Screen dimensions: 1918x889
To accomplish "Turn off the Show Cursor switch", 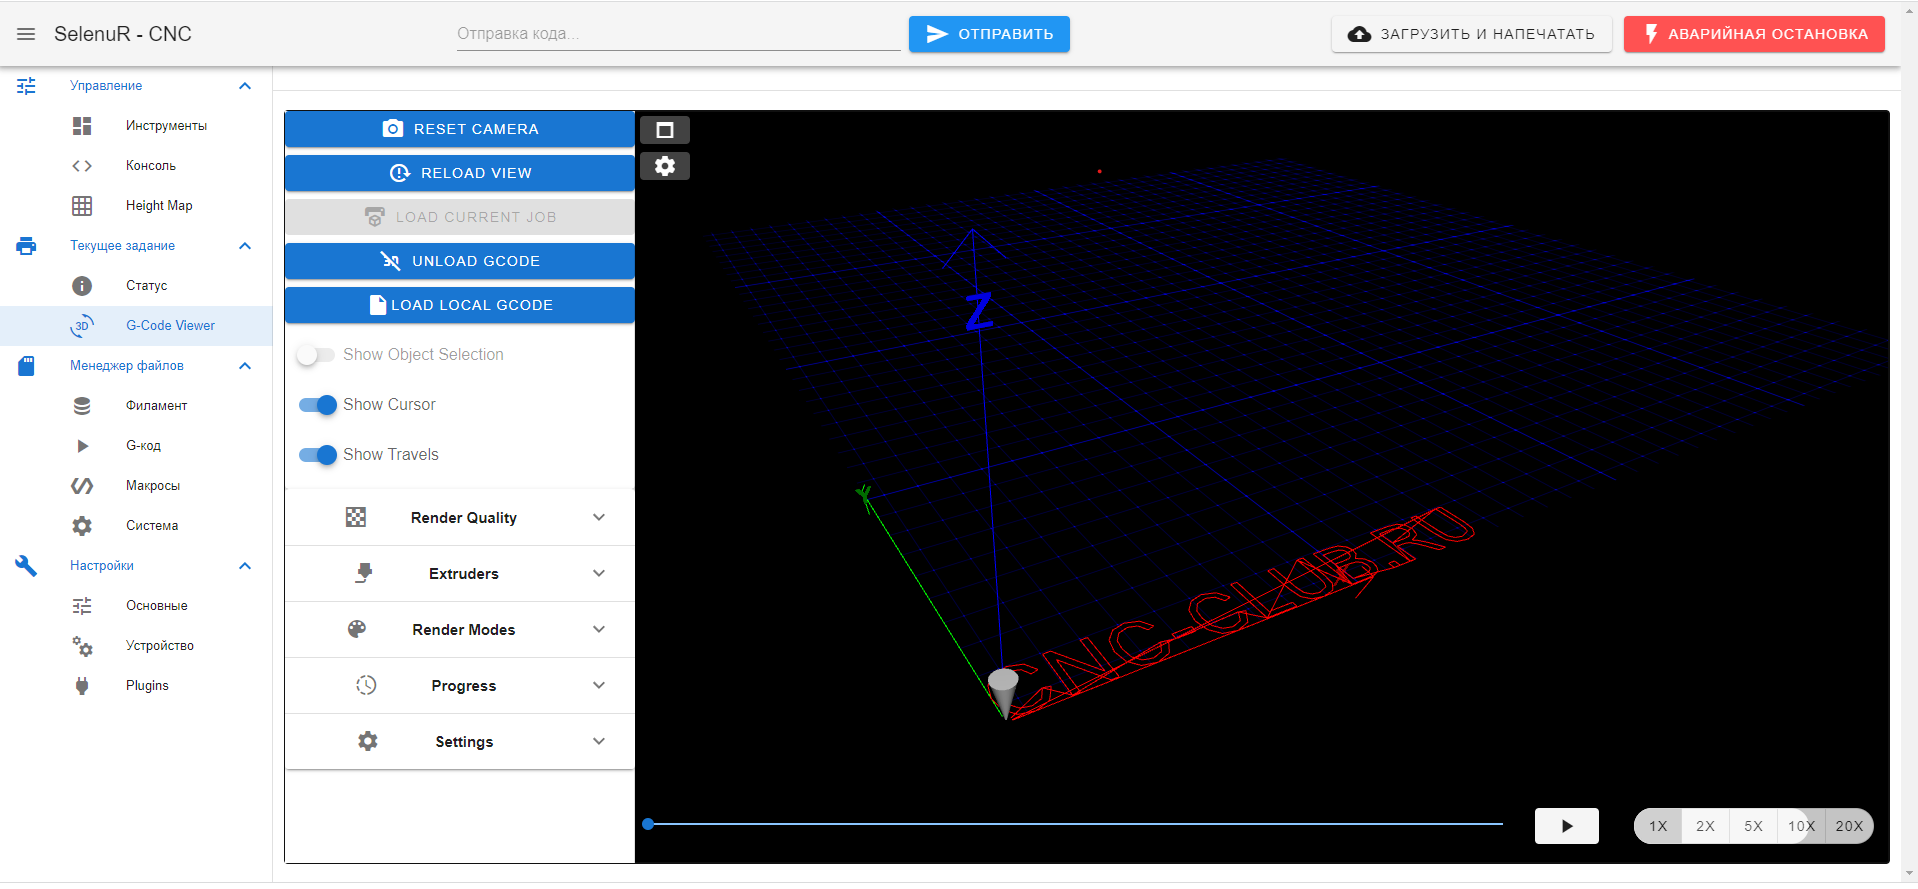I will pyautogui.click(x=318, y=405).
